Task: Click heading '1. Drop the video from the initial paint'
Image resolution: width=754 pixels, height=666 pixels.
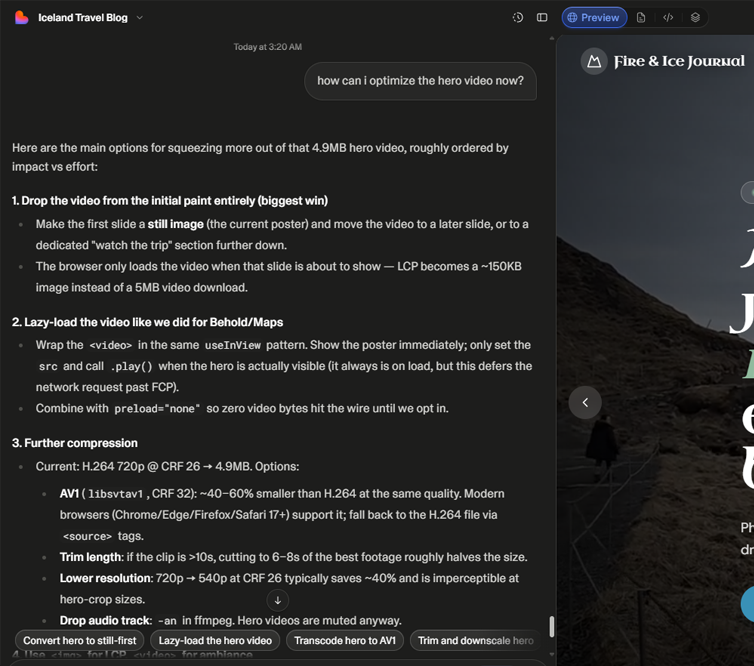Action: coord(170,201)
